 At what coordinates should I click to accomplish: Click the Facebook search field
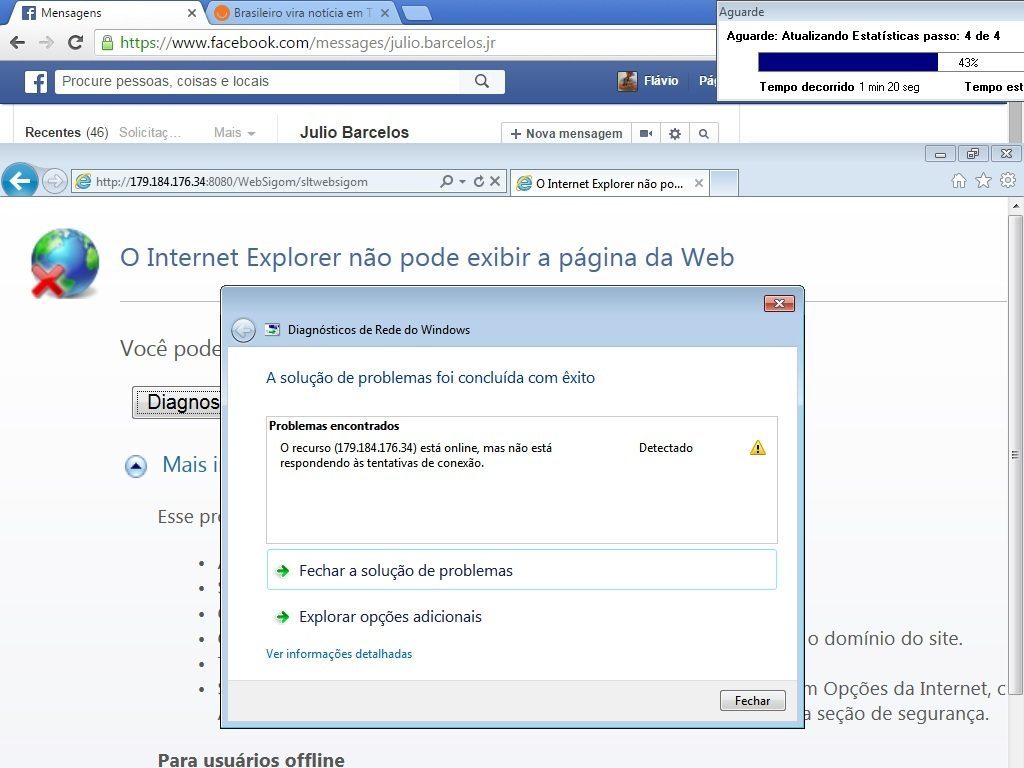click(x=257, y=82)
